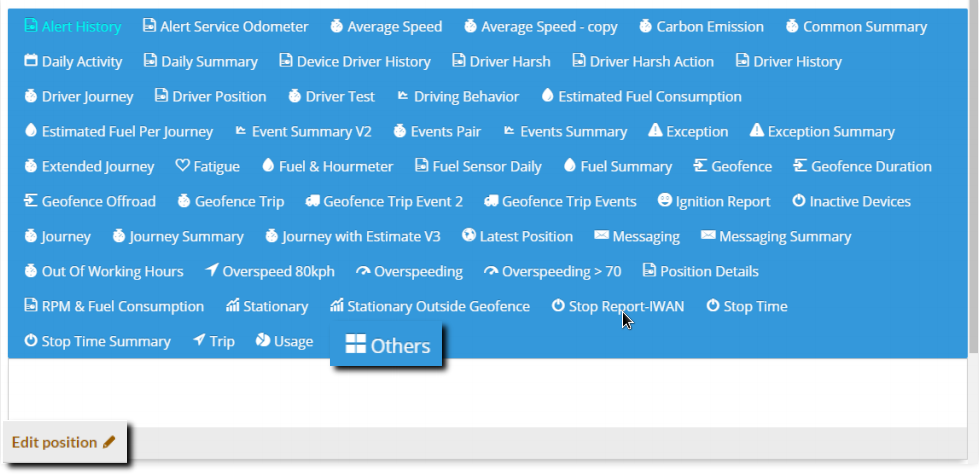Click the Carbon Emission stopwatch icon
The width and height of the screenshot is (979, 474).
point(645,27)
